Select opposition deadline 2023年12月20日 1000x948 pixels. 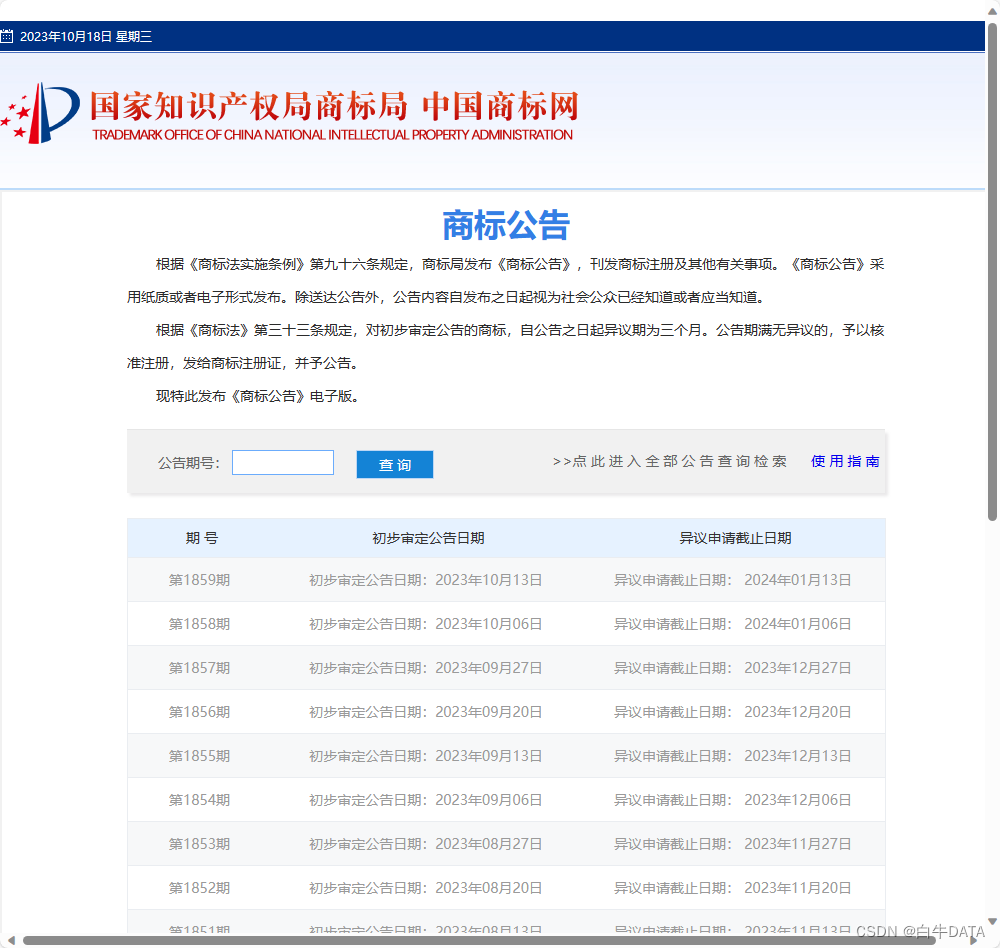click(x=798, y=712)
